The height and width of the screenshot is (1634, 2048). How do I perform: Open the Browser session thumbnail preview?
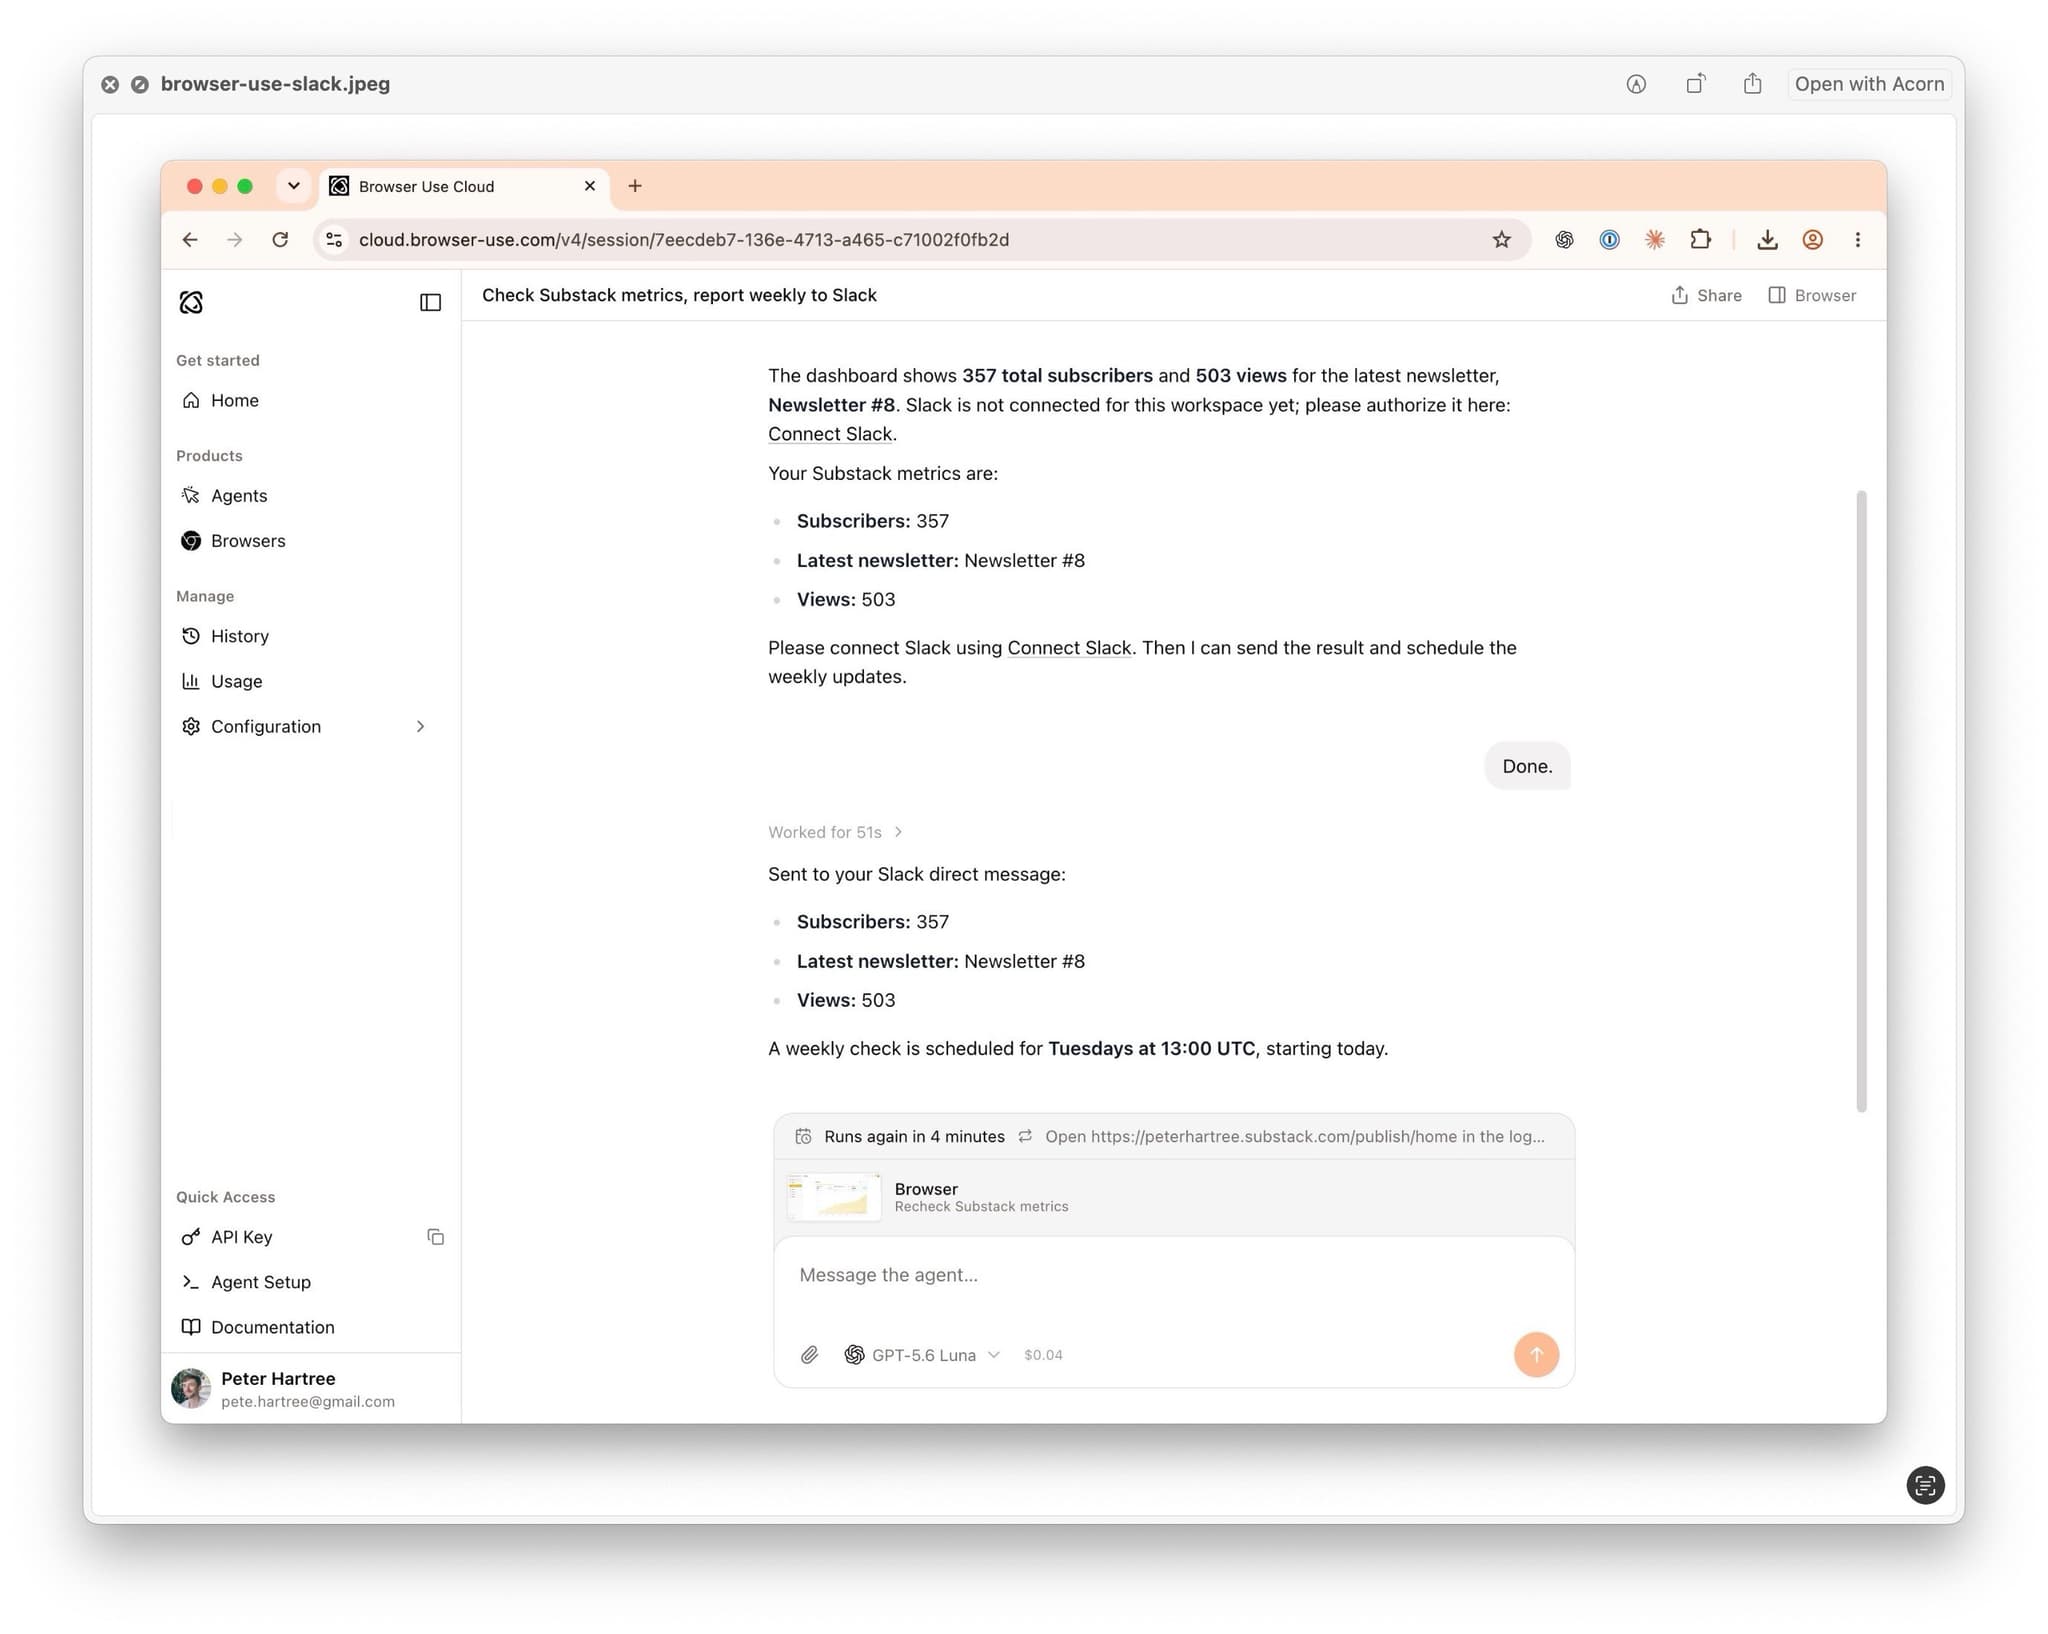(835, 1197)
